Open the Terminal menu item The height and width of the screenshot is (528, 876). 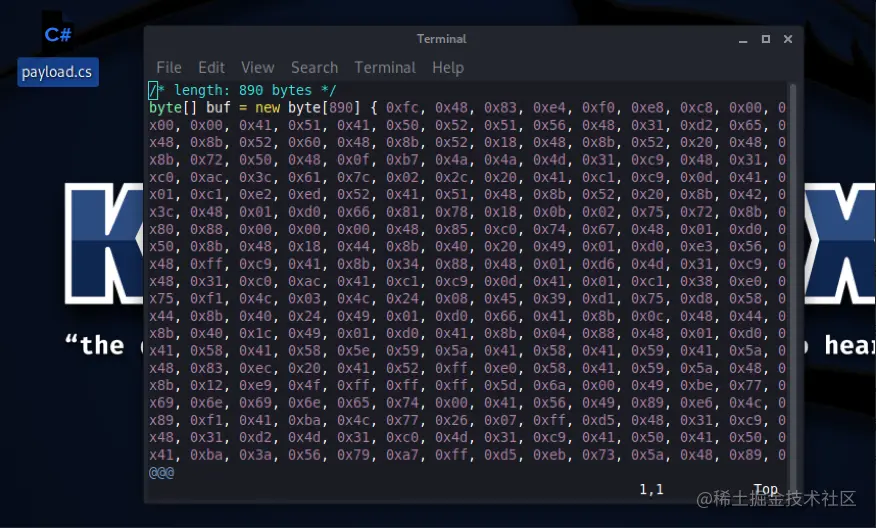(385, 68)
